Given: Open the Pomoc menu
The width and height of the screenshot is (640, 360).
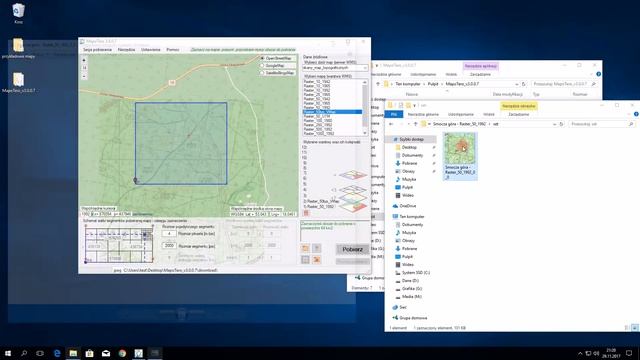Looking at the screenshot, I should [x=173, y=50].
